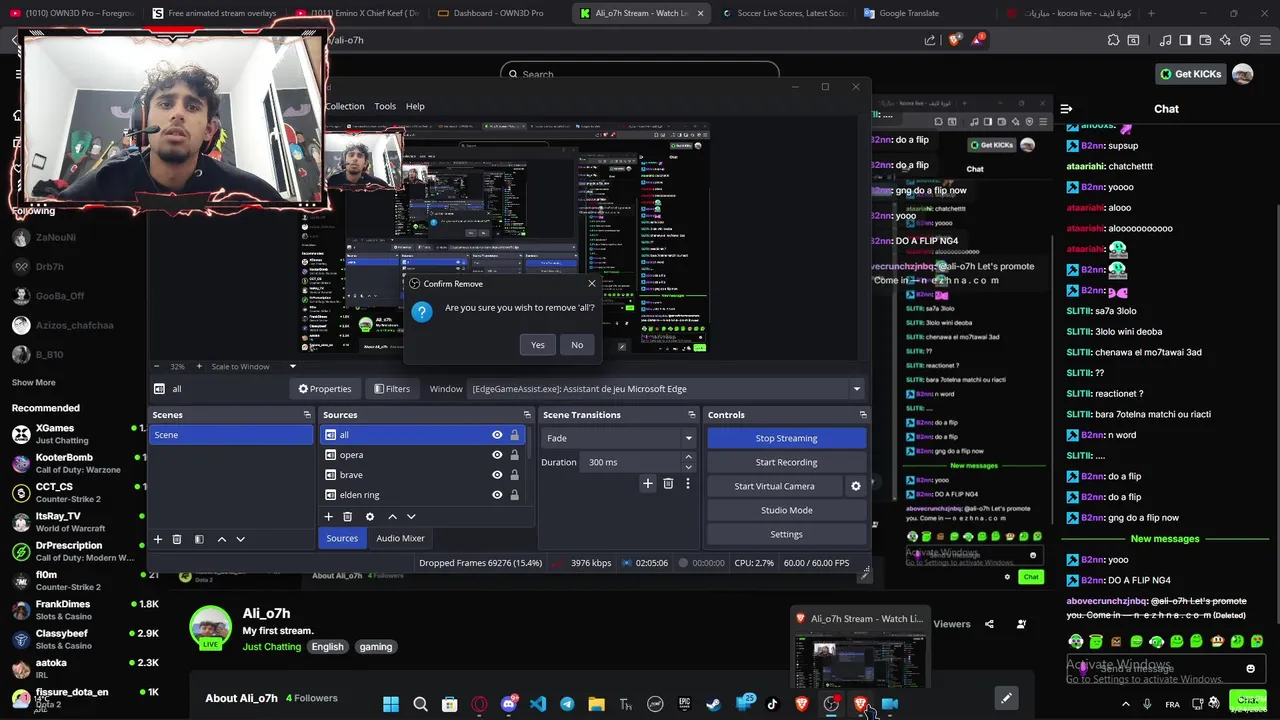Open Kick 'Just Chatting' category link
1280x720 pixels.
tap(271, 647)
